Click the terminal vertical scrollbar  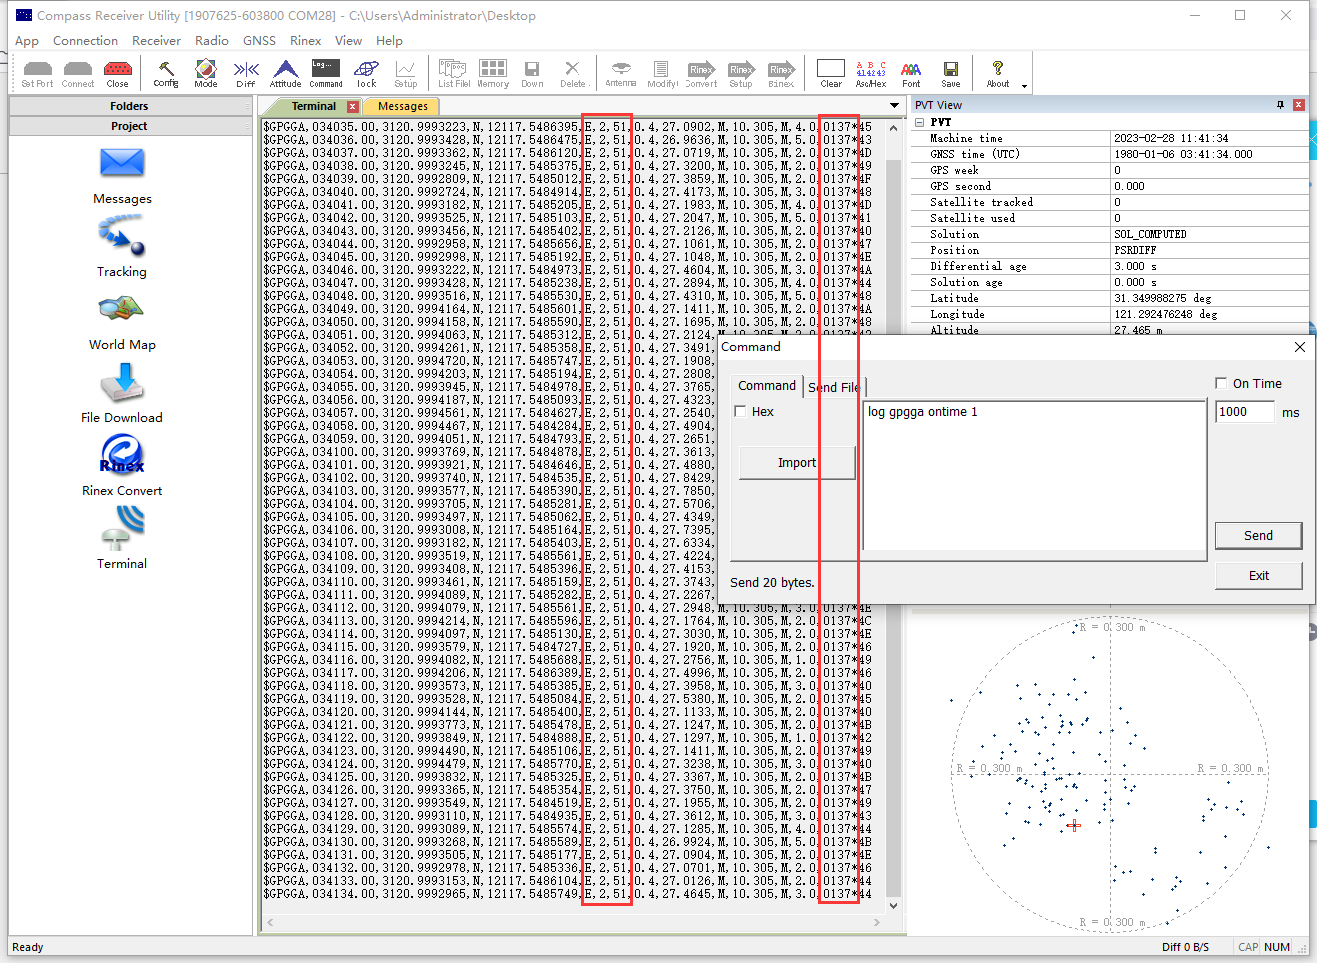[x=893, y=517]
